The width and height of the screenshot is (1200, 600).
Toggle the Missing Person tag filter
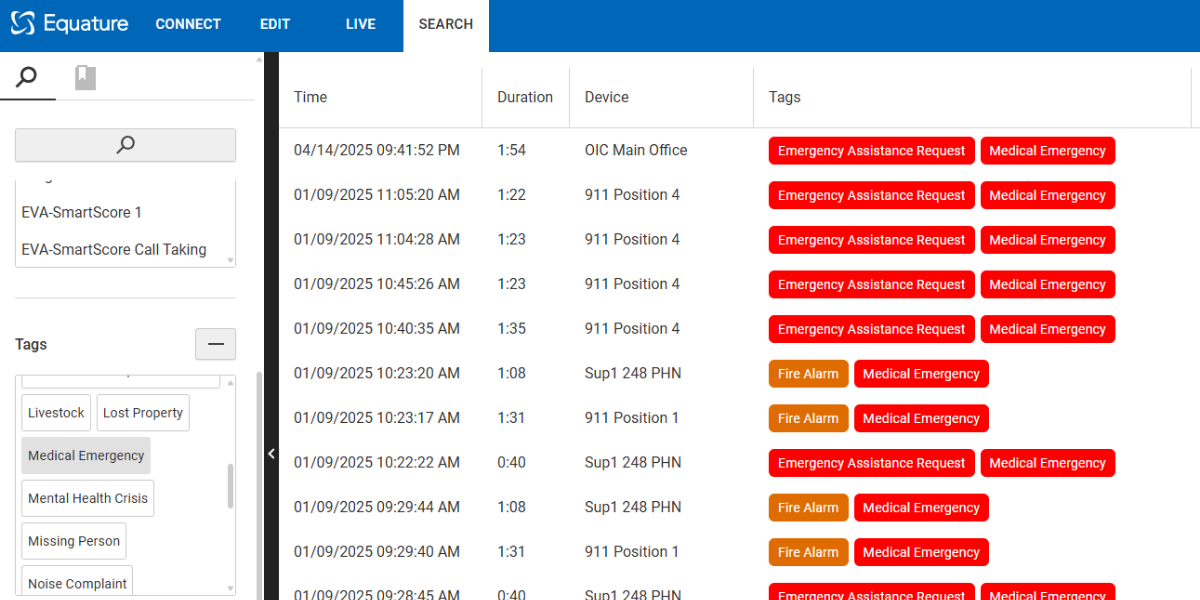74,541
